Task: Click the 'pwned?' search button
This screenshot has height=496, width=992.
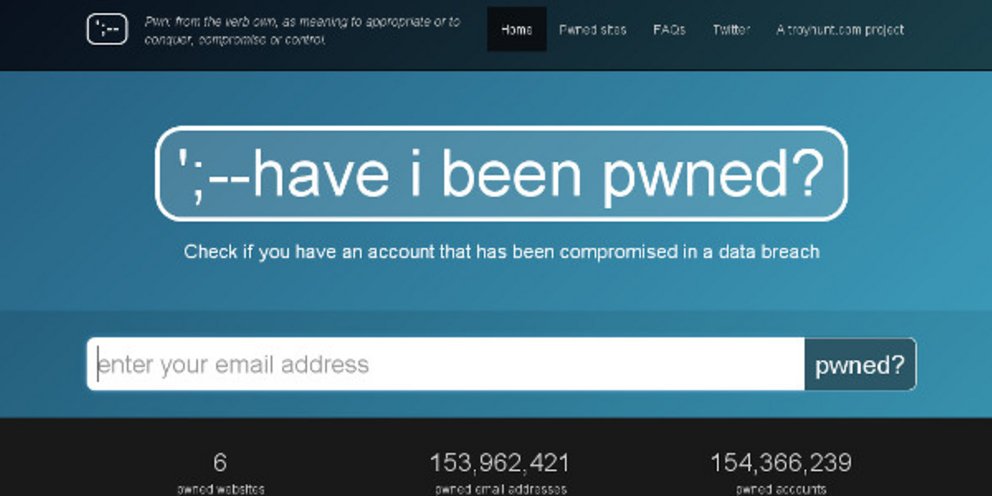Action: 860,364
